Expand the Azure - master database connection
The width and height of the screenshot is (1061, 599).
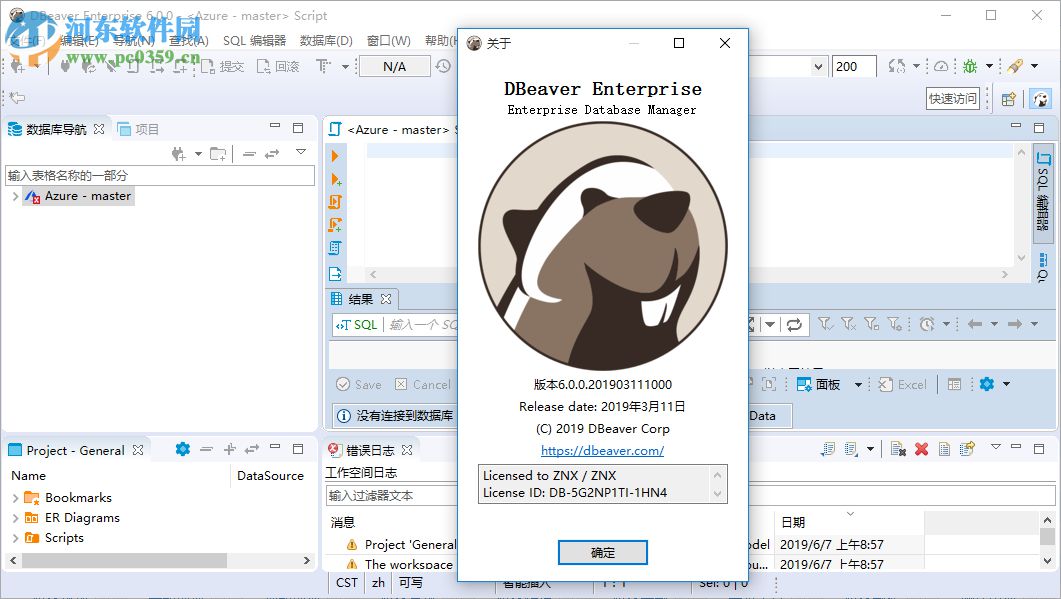(17, 196)
